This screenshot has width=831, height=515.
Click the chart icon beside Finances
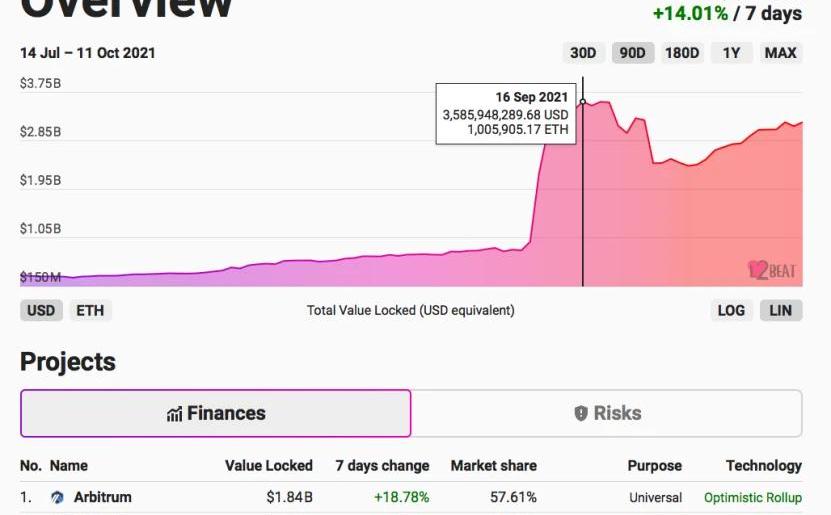coord(175,414)
